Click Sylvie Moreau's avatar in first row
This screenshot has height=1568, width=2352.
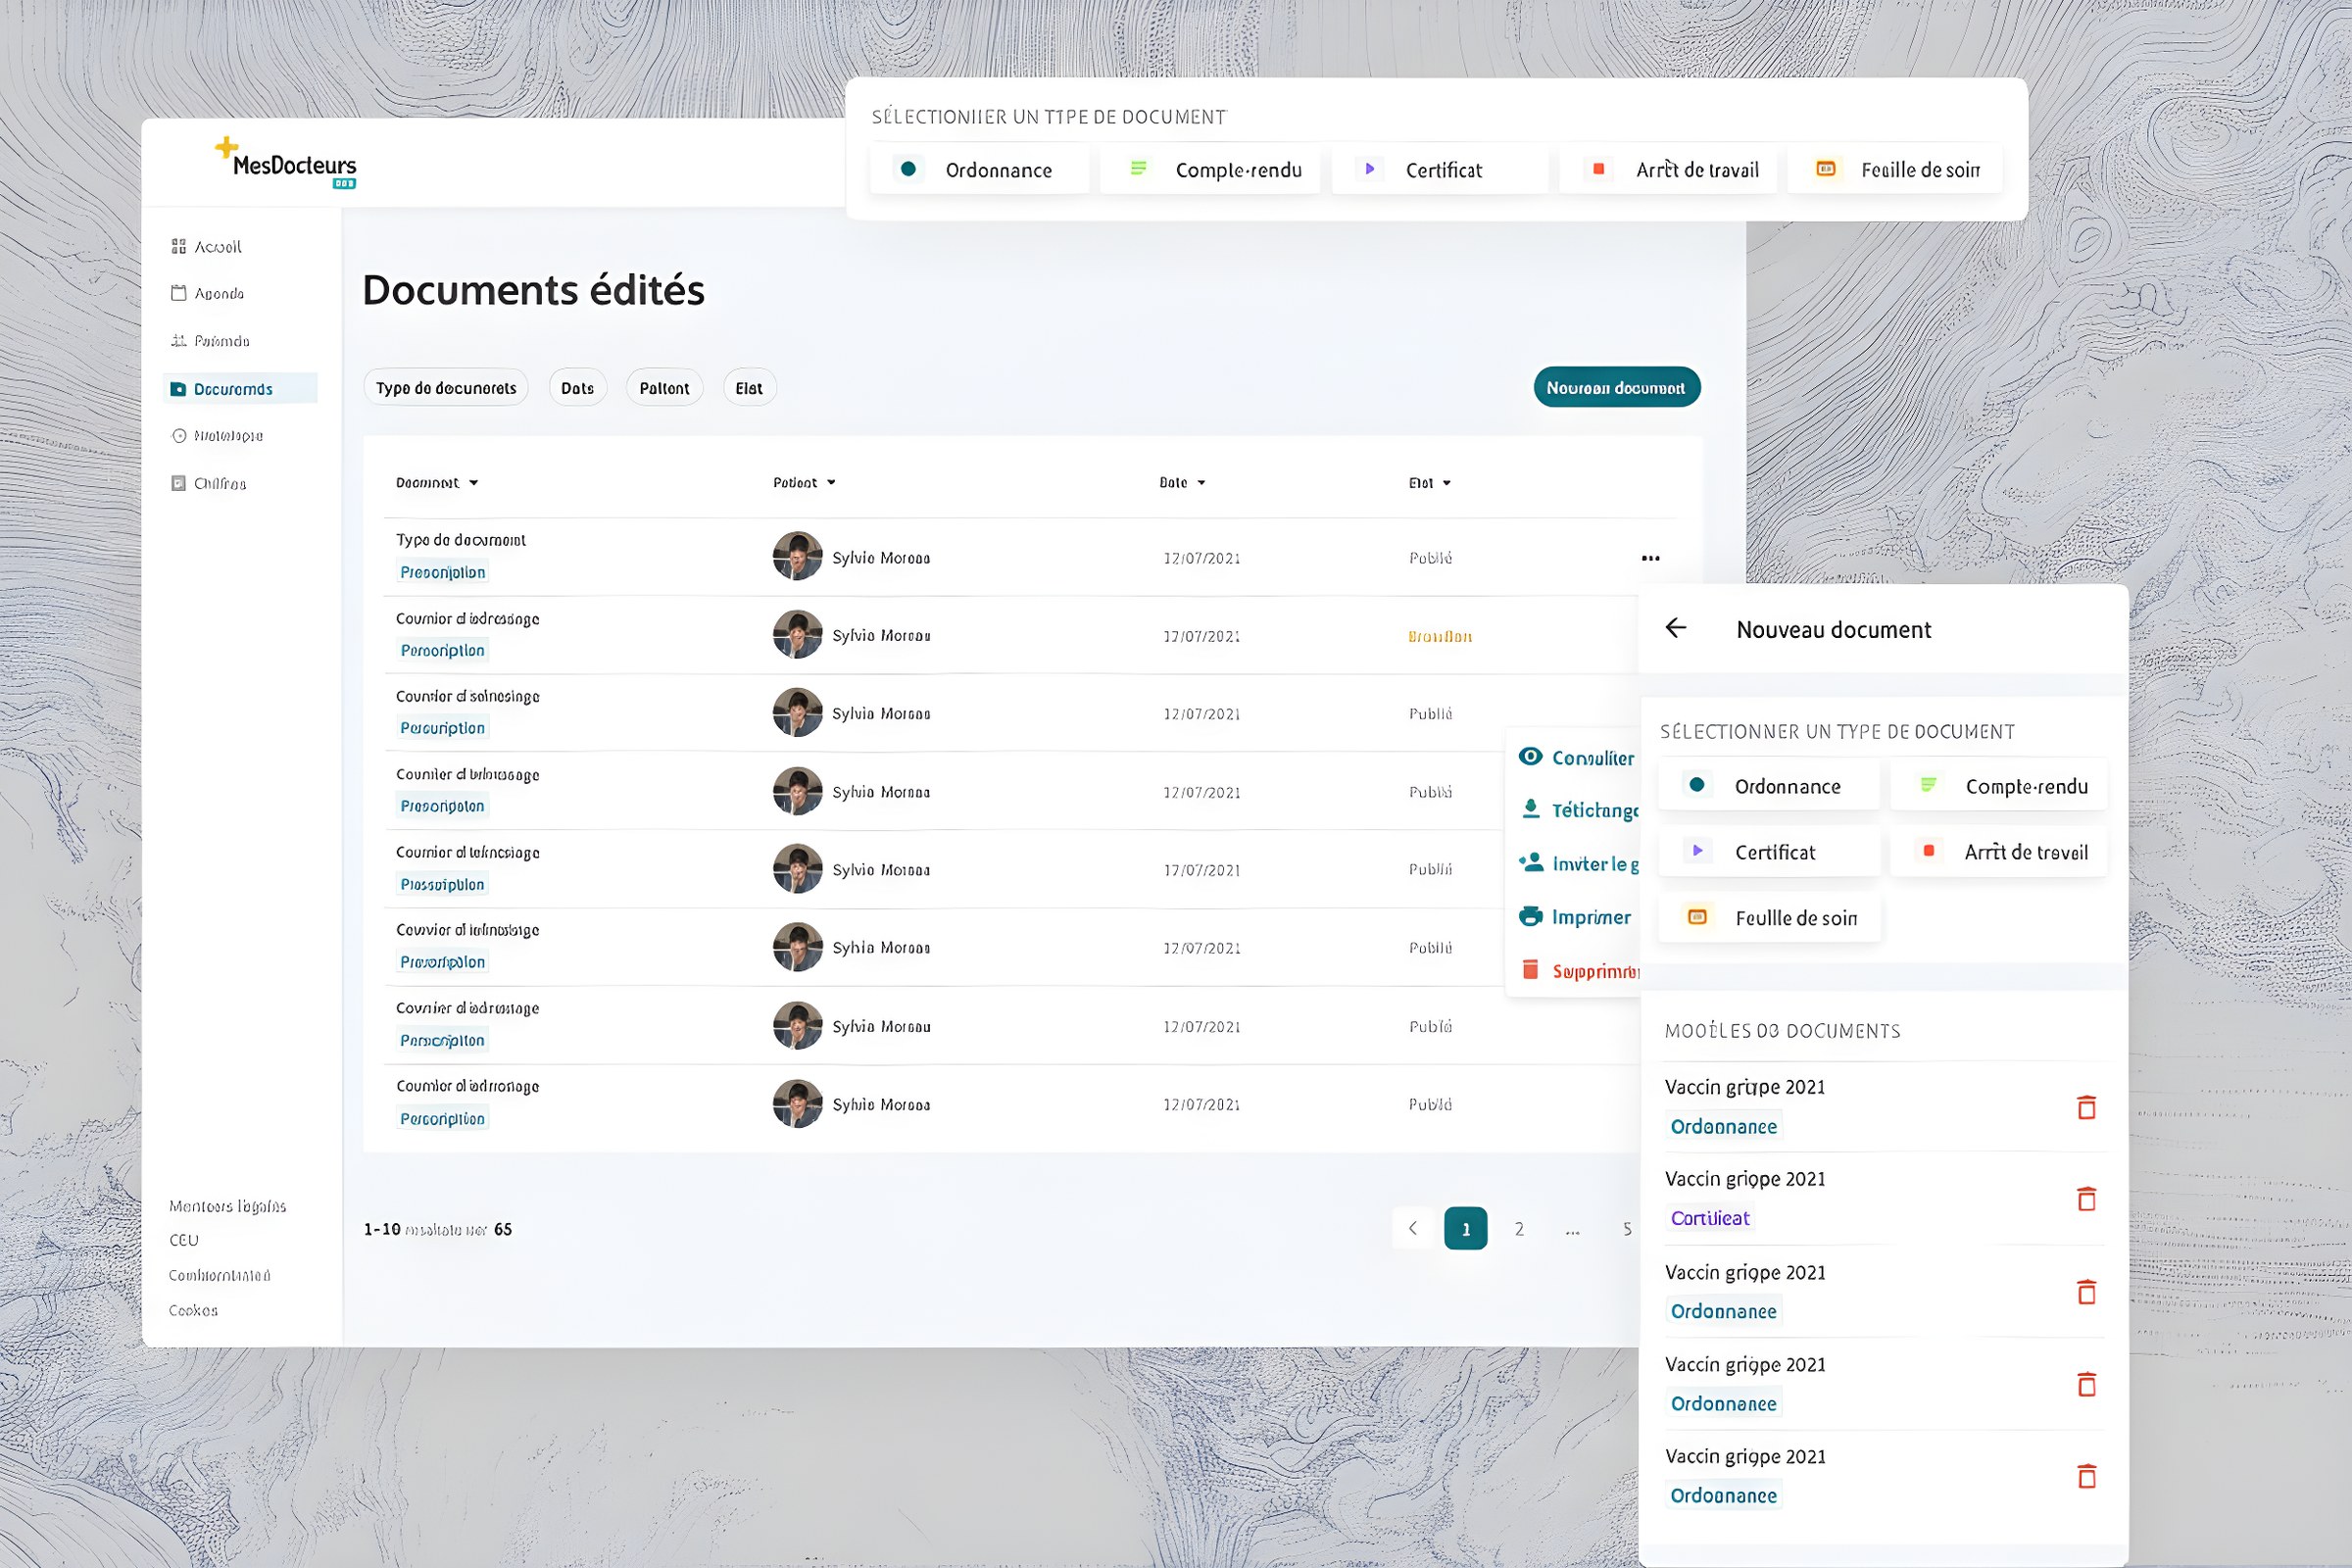coord(798,556)
